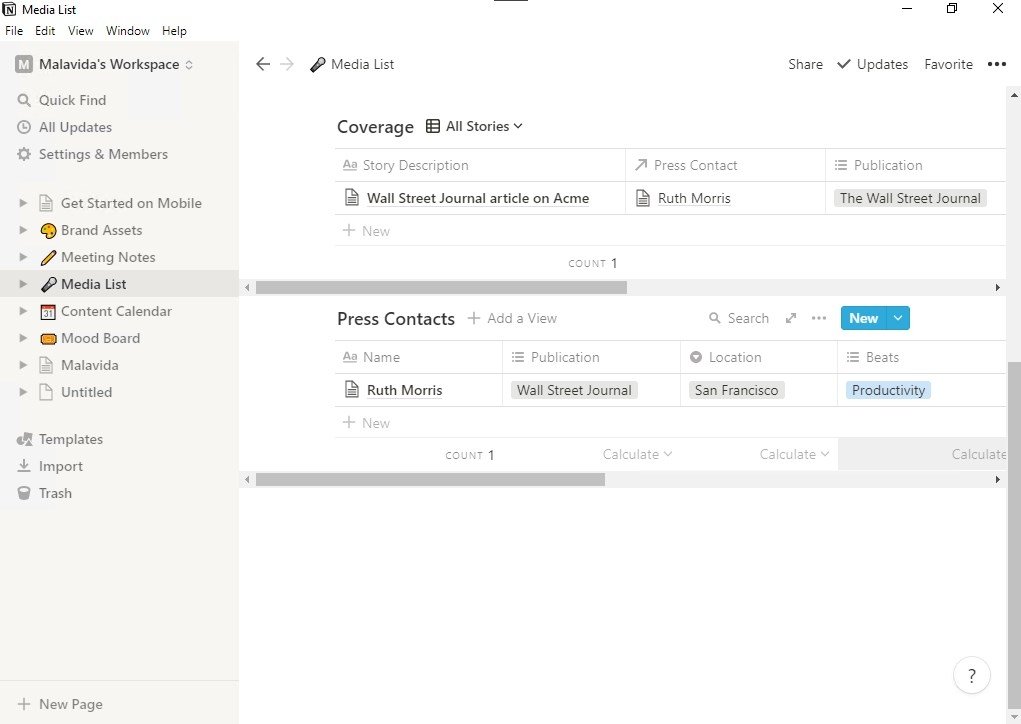Click the forward navigation arrow

coord(287,64)
